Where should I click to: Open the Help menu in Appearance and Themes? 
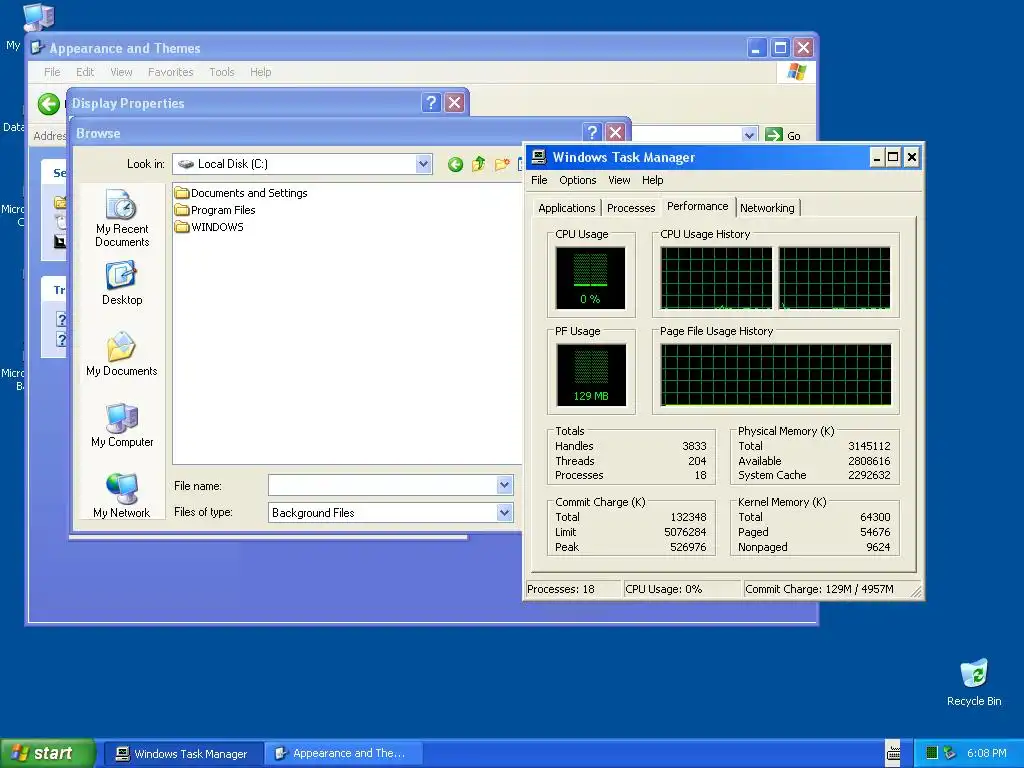coord(261,72)
